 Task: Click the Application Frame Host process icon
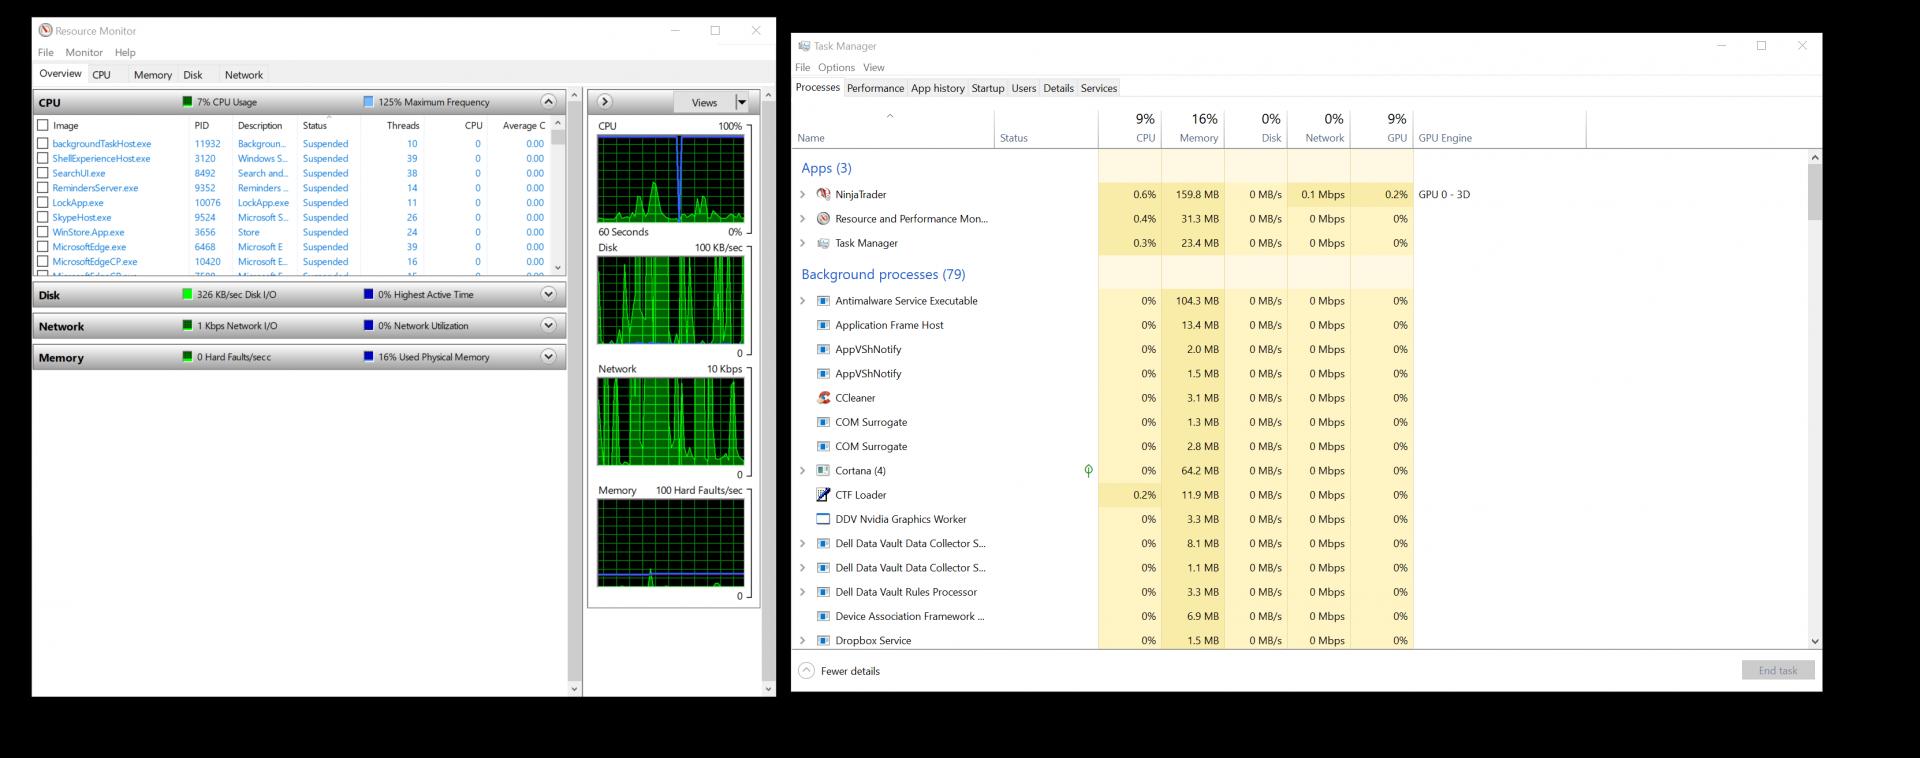tap(823, 325)
